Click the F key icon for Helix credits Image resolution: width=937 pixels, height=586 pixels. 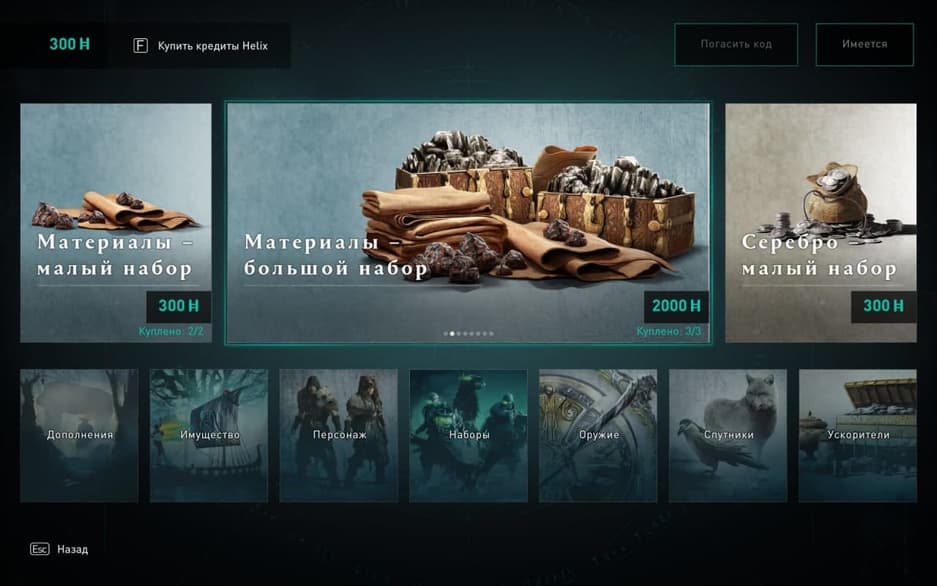pos(140,45)
